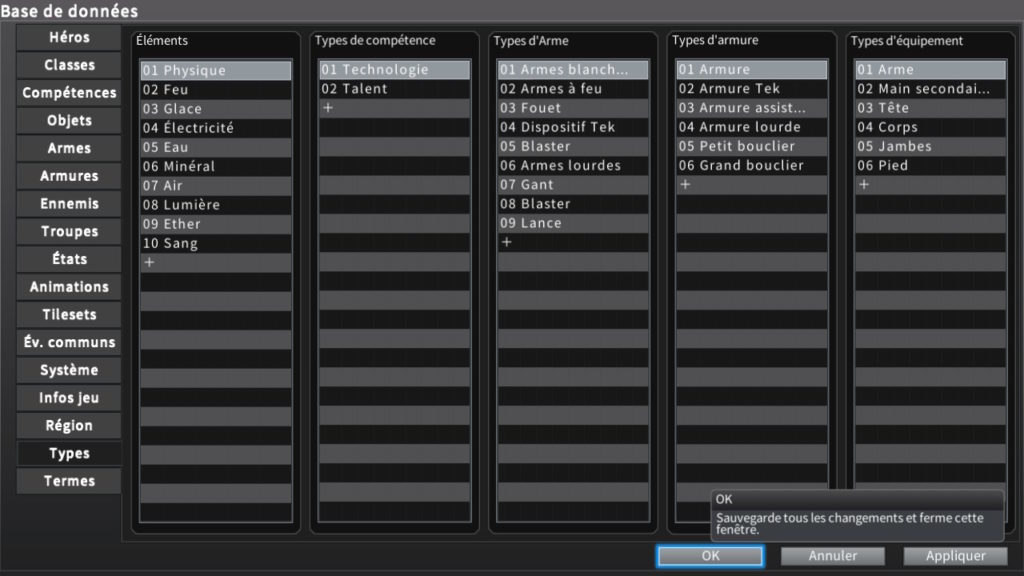Screen dimensions: 1024x576
Task: Select weapon type 09 Lance
Action: [573, 223]
